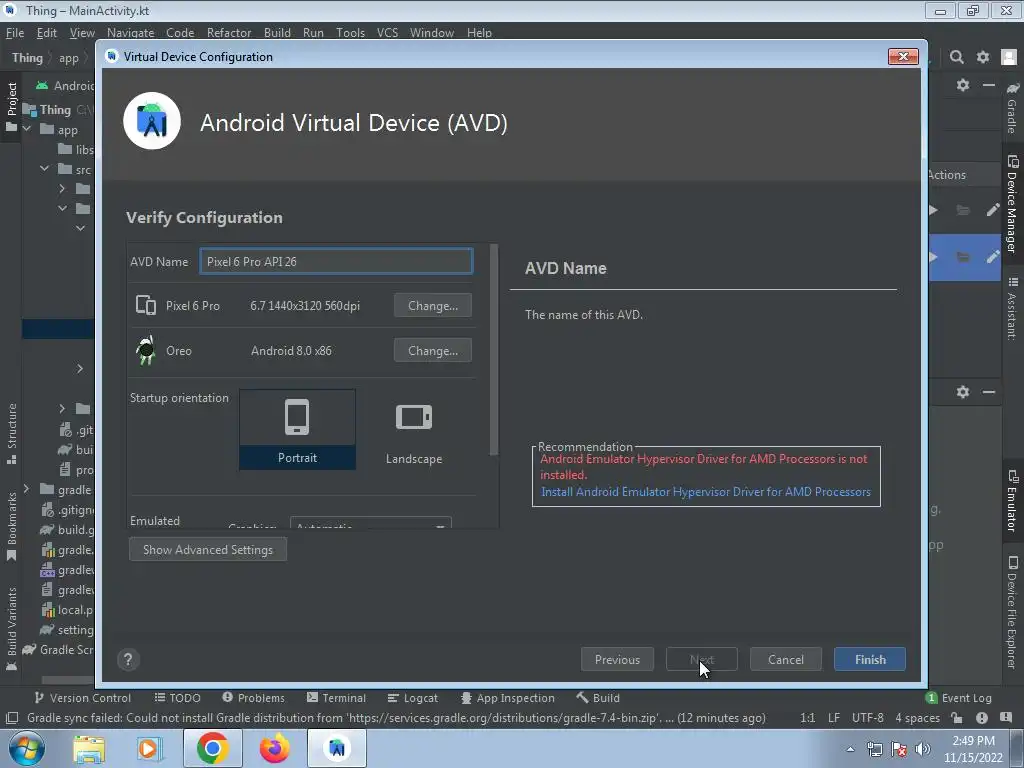Image resolution: width=1024 pixels, height=768 pixels.
Task: Open the Tools menu
Action: point(350,33)
